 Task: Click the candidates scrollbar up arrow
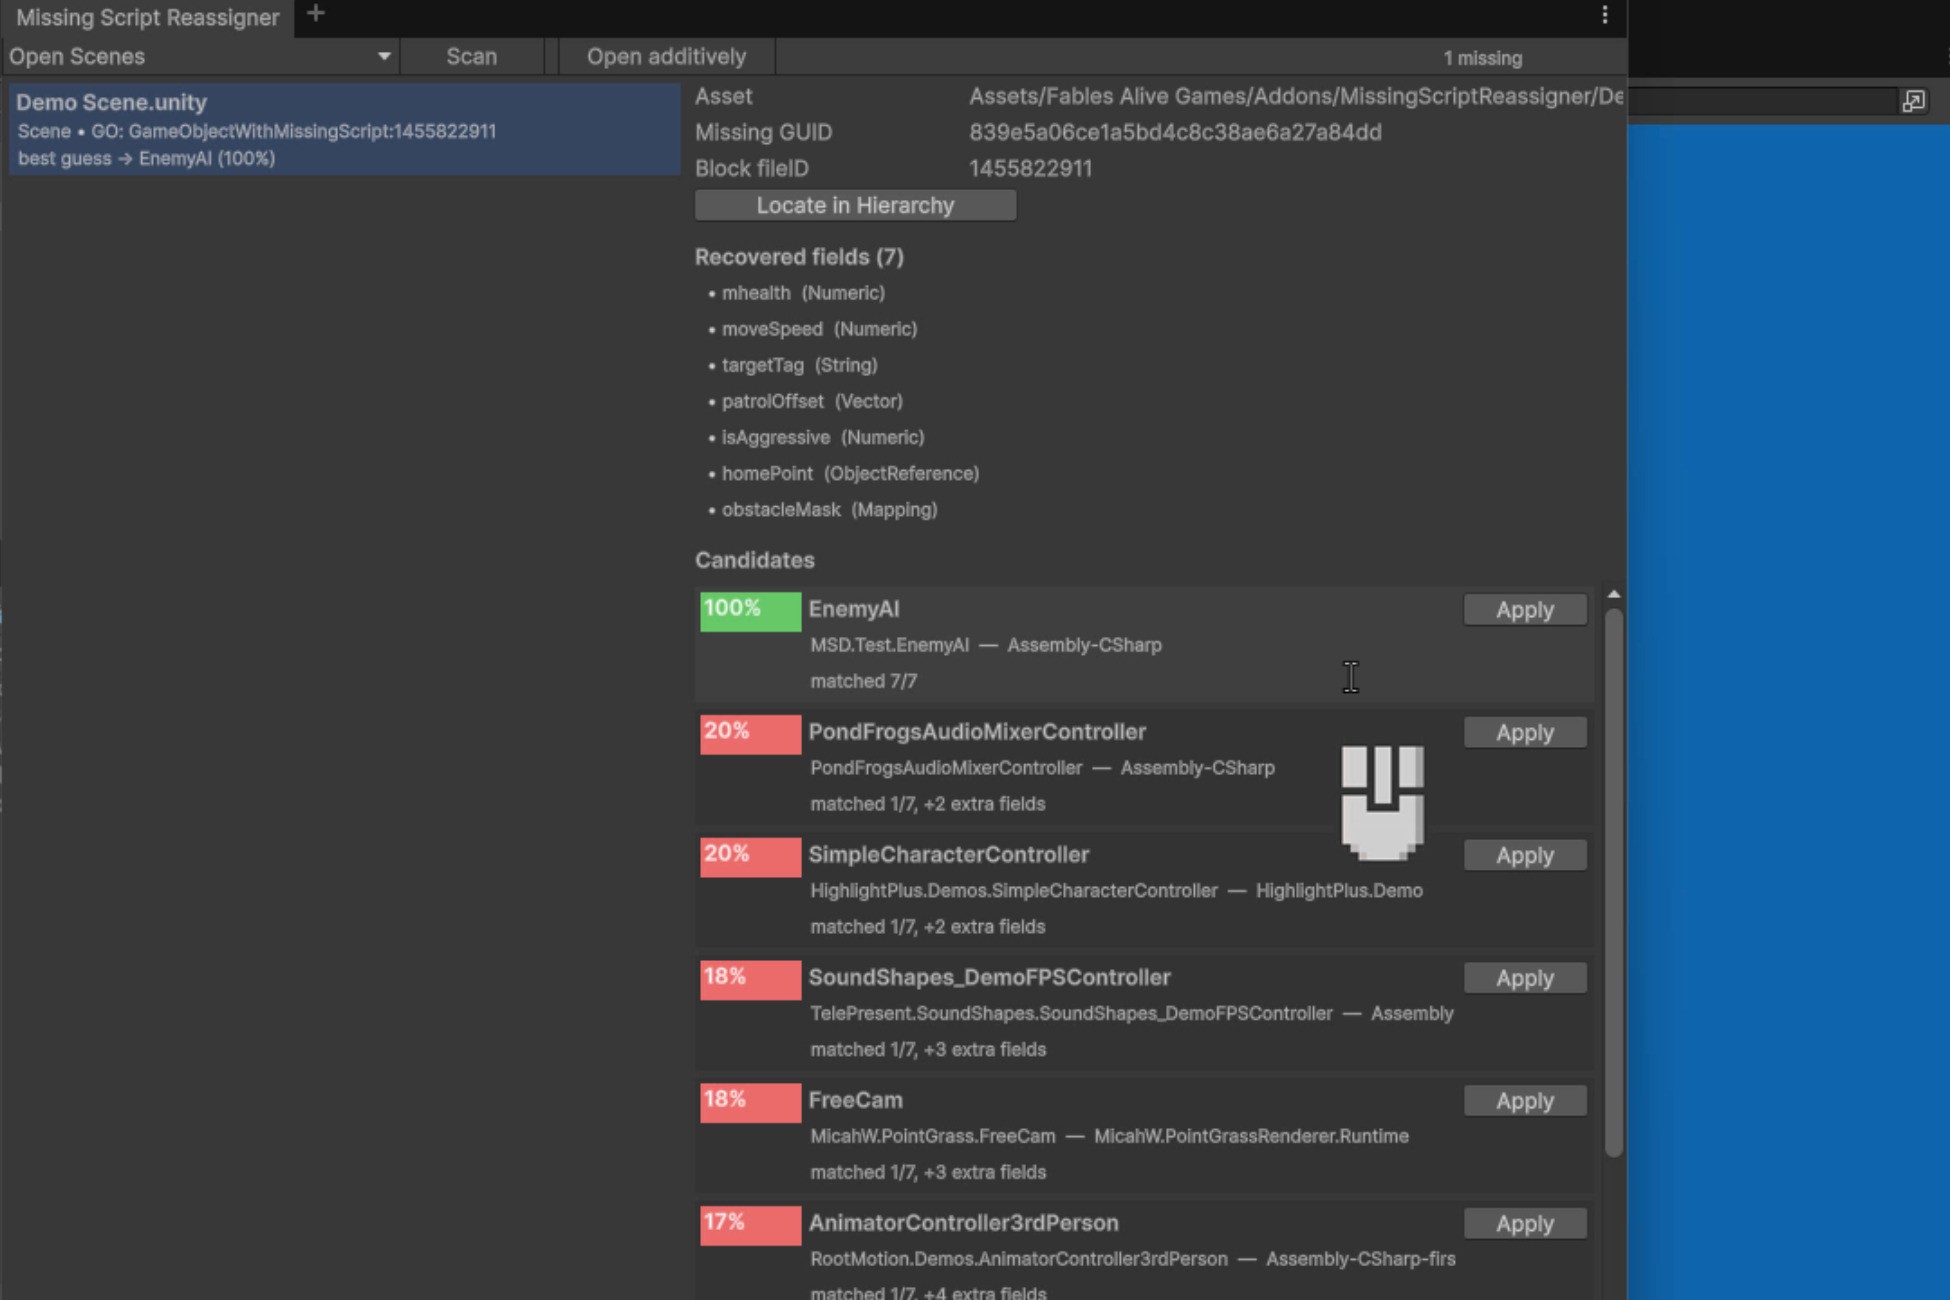click(x=1613, y=595)
